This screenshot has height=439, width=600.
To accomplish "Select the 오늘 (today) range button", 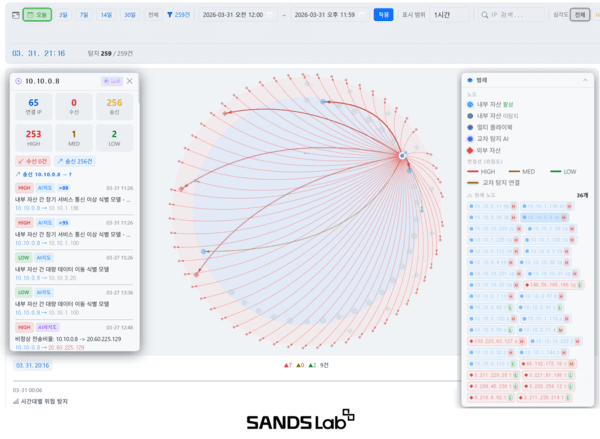I will (x=37, y=15).
